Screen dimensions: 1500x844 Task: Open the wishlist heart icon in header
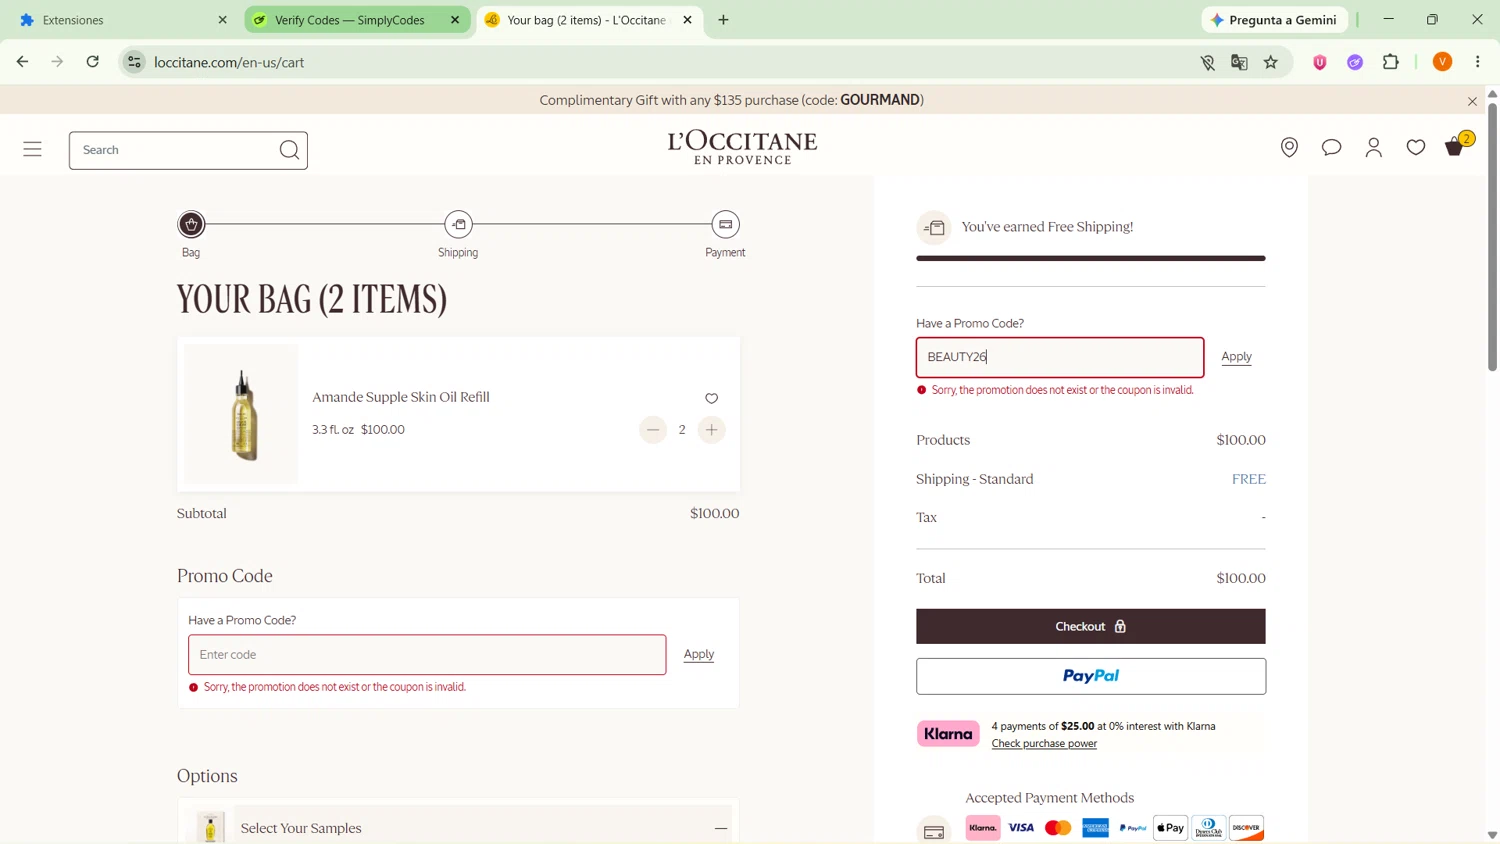click(x=1416, y=148)
